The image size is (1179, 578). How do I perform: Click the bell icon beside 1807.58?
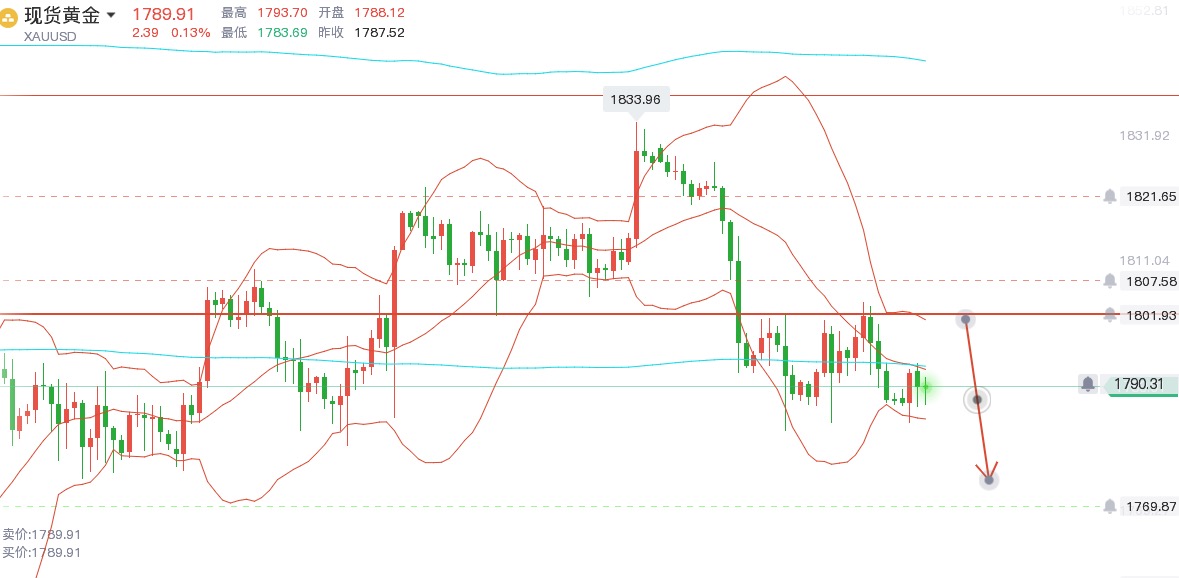(x=1110, y=281)
